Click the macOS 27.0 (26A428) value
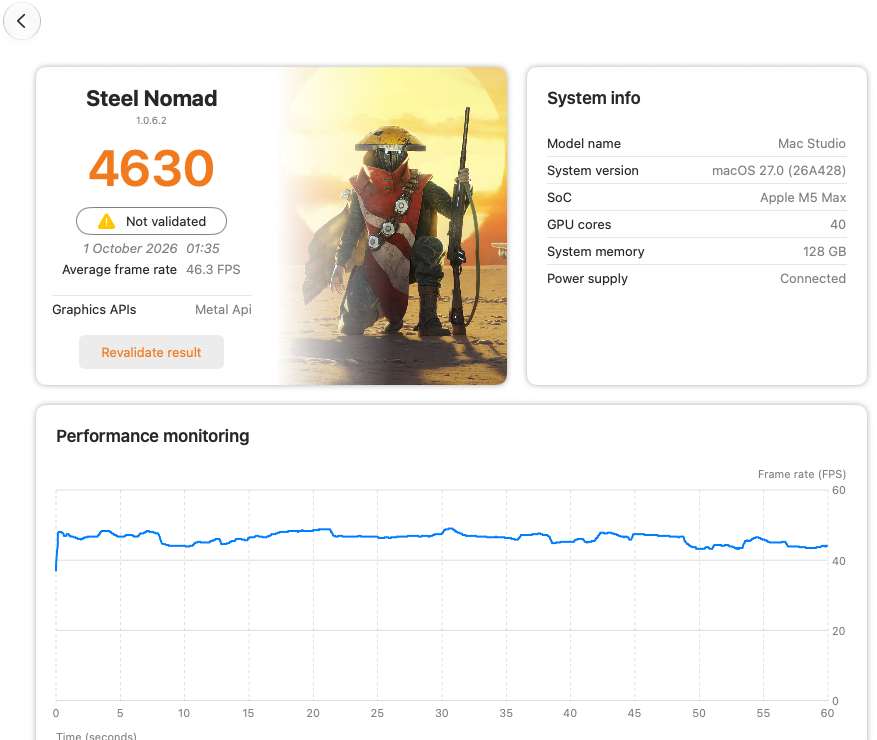Viewport: 877px width, 740px height. (779, 171)
